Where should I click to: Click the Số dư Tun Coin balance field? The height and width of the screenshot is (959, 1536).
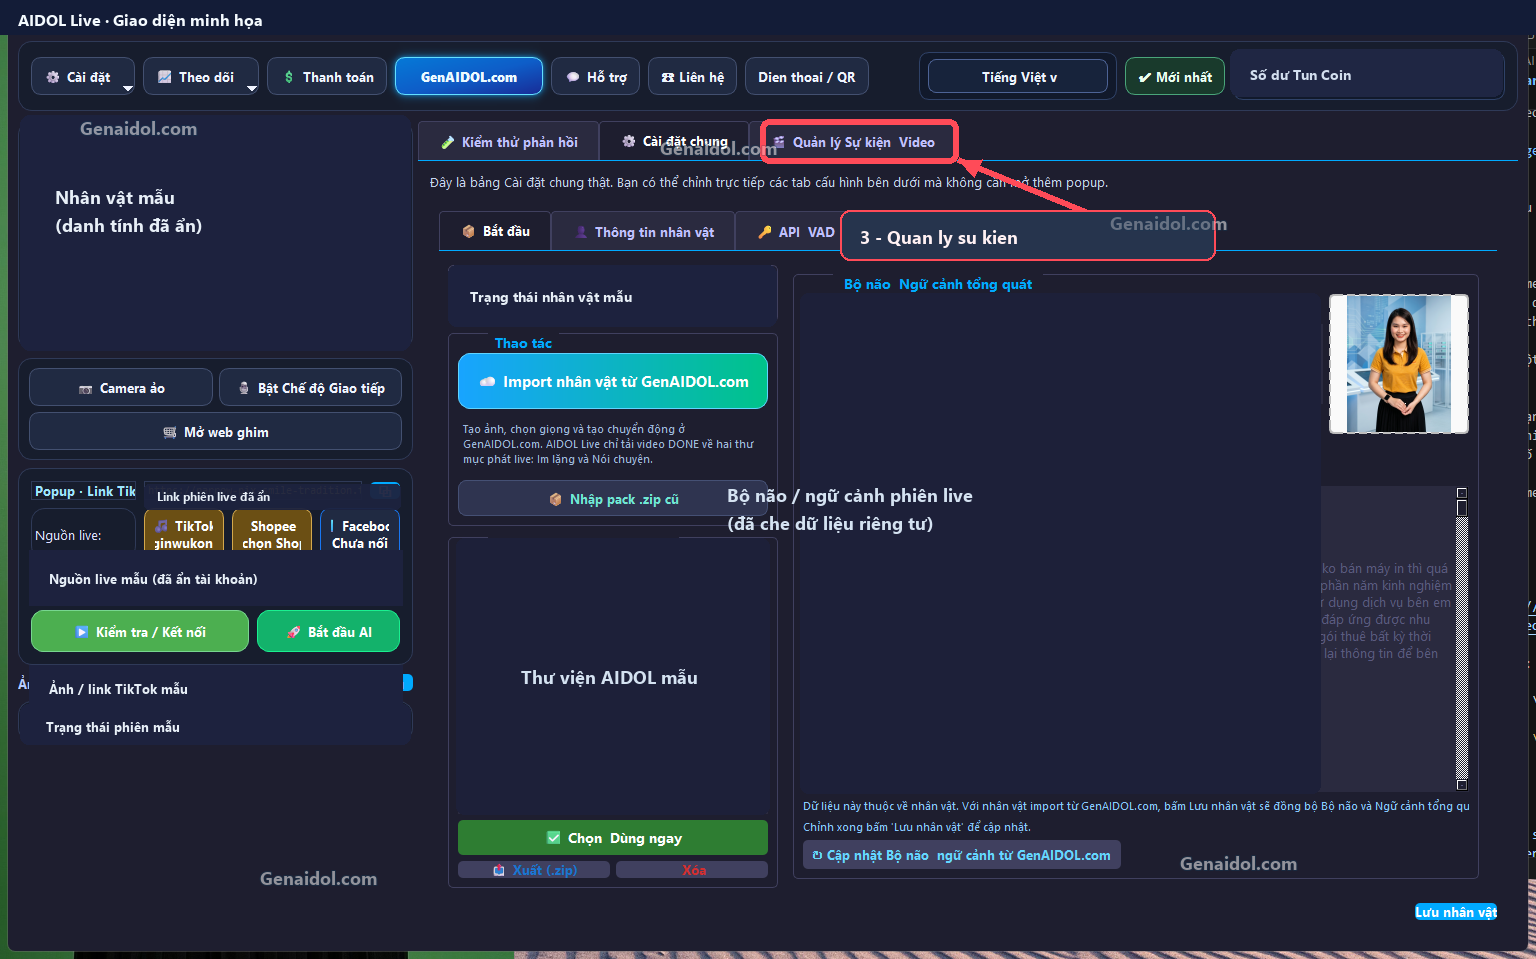click(x=1367, y=75)
